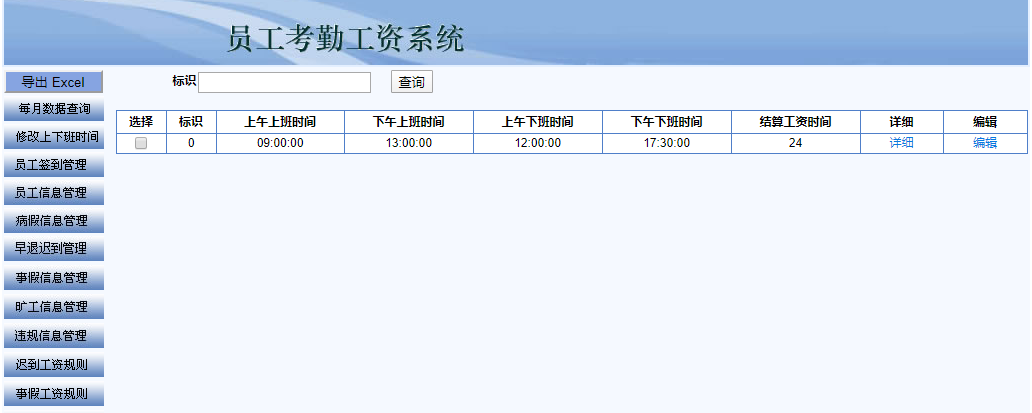The image size is (1032, 413).
Task: Open the 详细 link for row 0
Action: [x=901, y=143]
